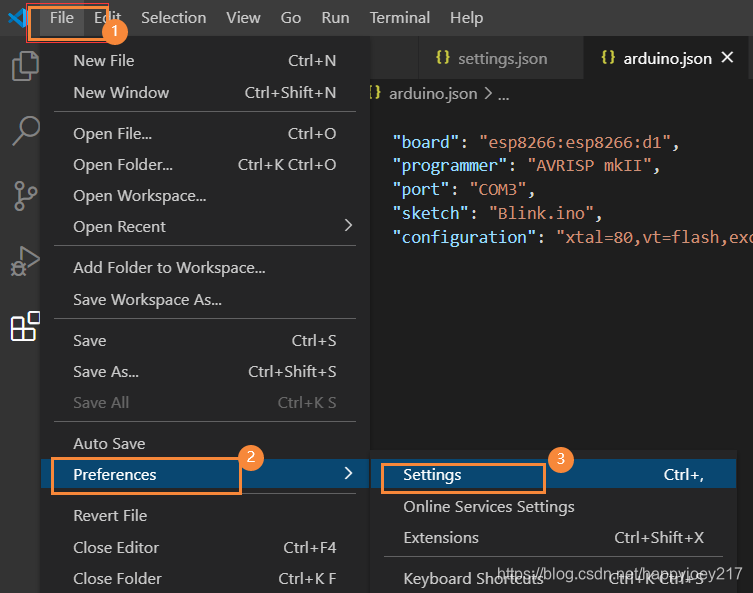Open the Search view in activity bar
This screenshot has height=593, width=753.
click(25, 130)
